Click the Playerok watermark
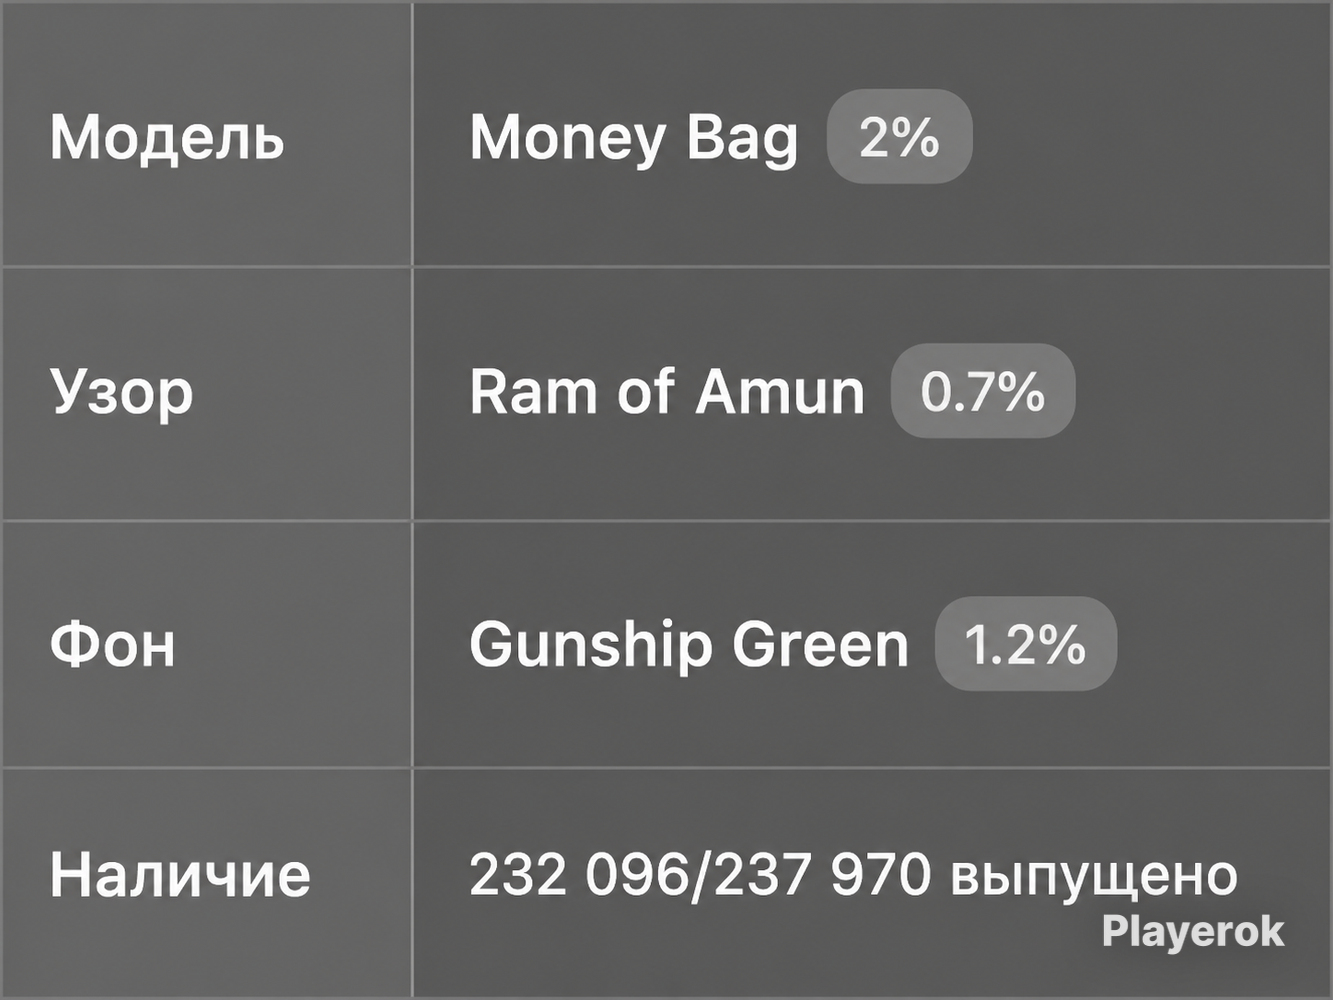The height and width of the screenshot is (1000, 1333). [1192, 932]
